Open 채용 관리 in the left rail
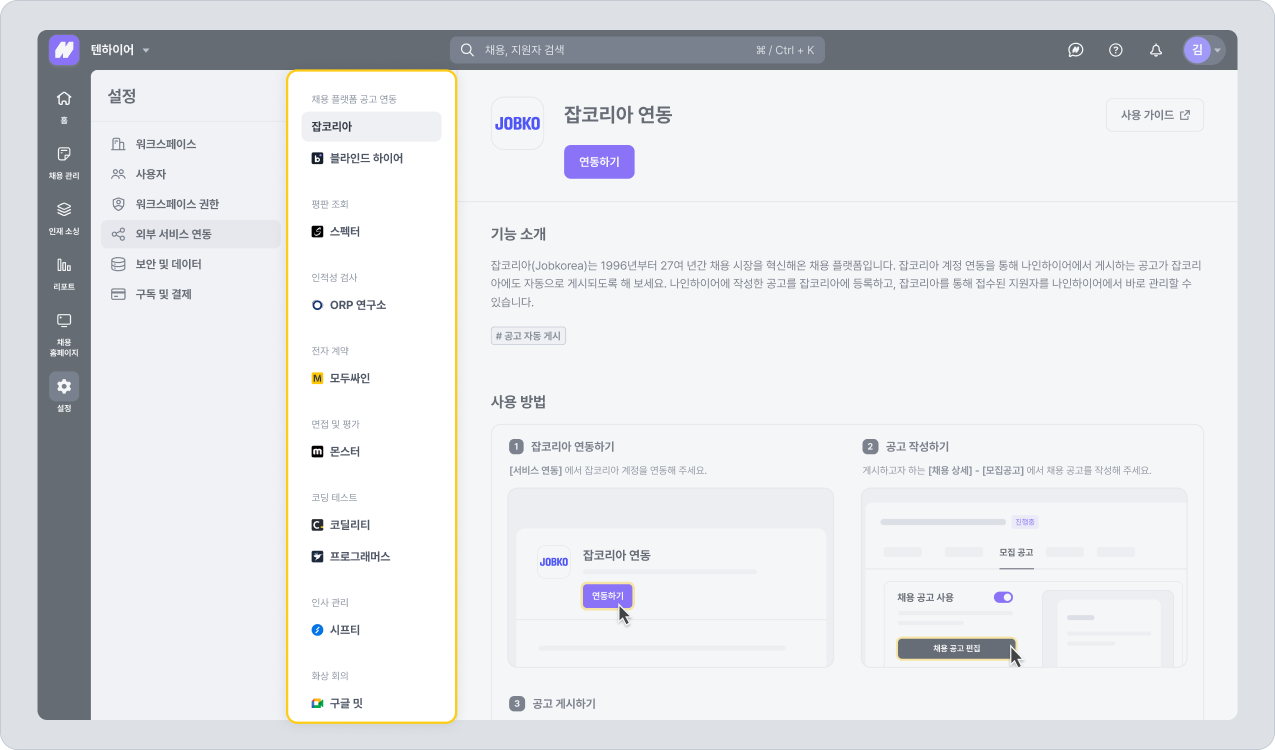This screenshot has height=750, width=1275. click(x=64, y=162)
